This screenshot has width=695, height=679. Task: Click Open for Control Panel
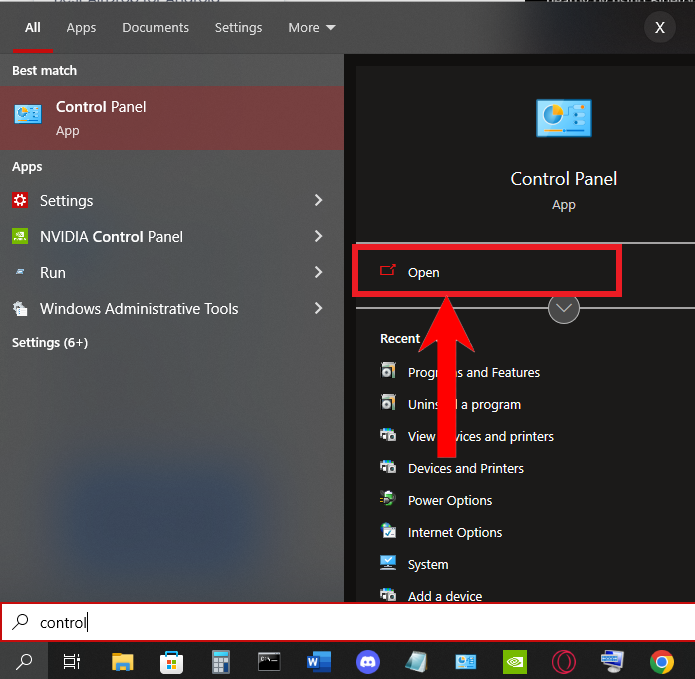coord(487,272)
